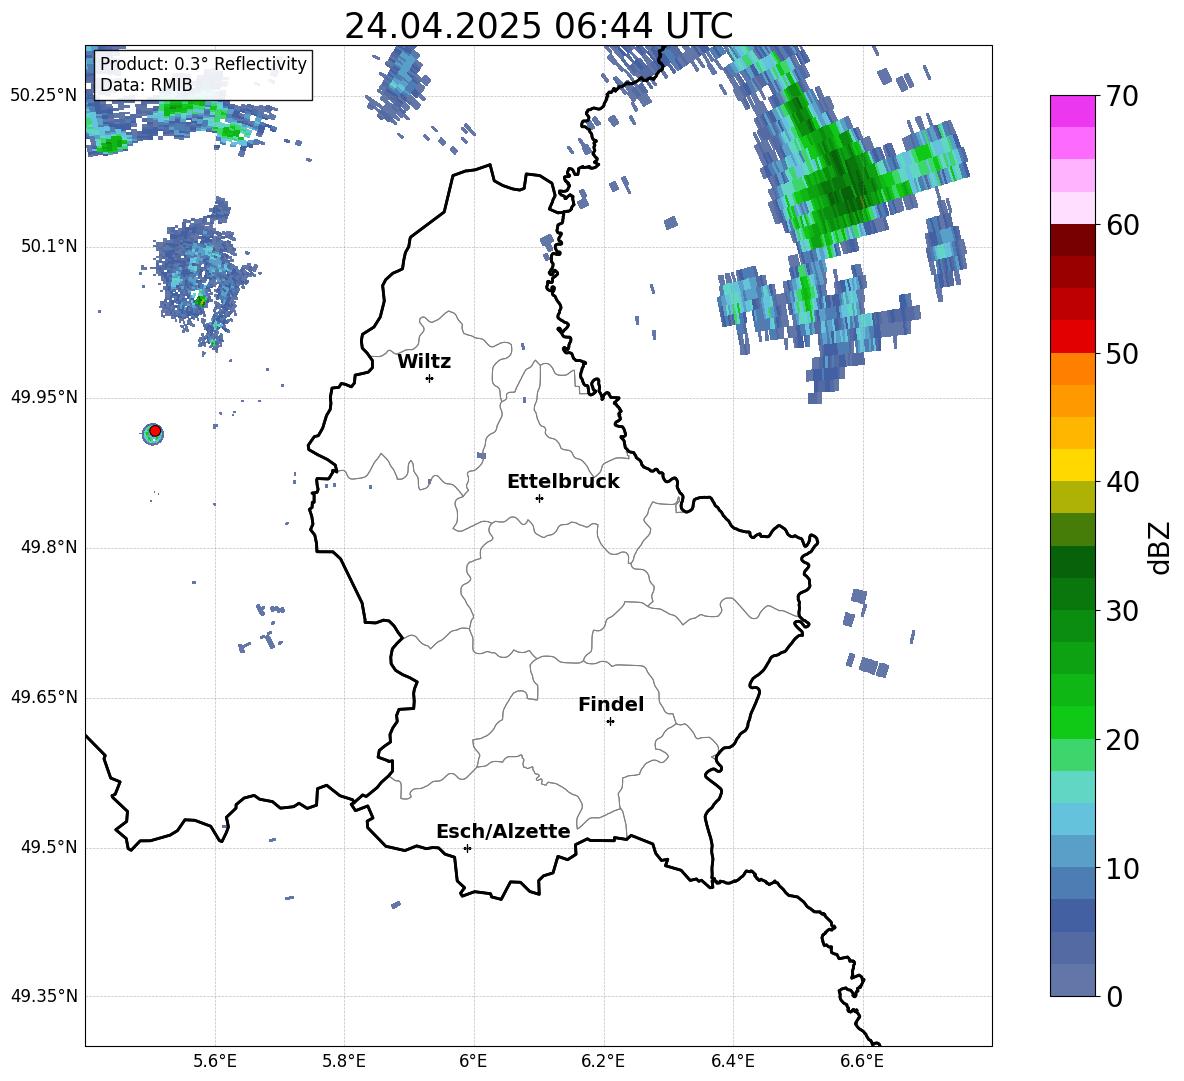Click the Ettelbruck city label
This screenshot has height=1081, width=1184.
click(563, 482)
